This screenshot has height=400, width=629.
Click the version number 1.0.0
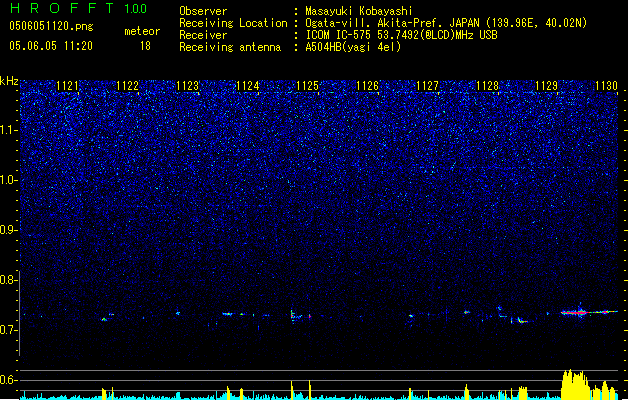click(x=136, y=9)
